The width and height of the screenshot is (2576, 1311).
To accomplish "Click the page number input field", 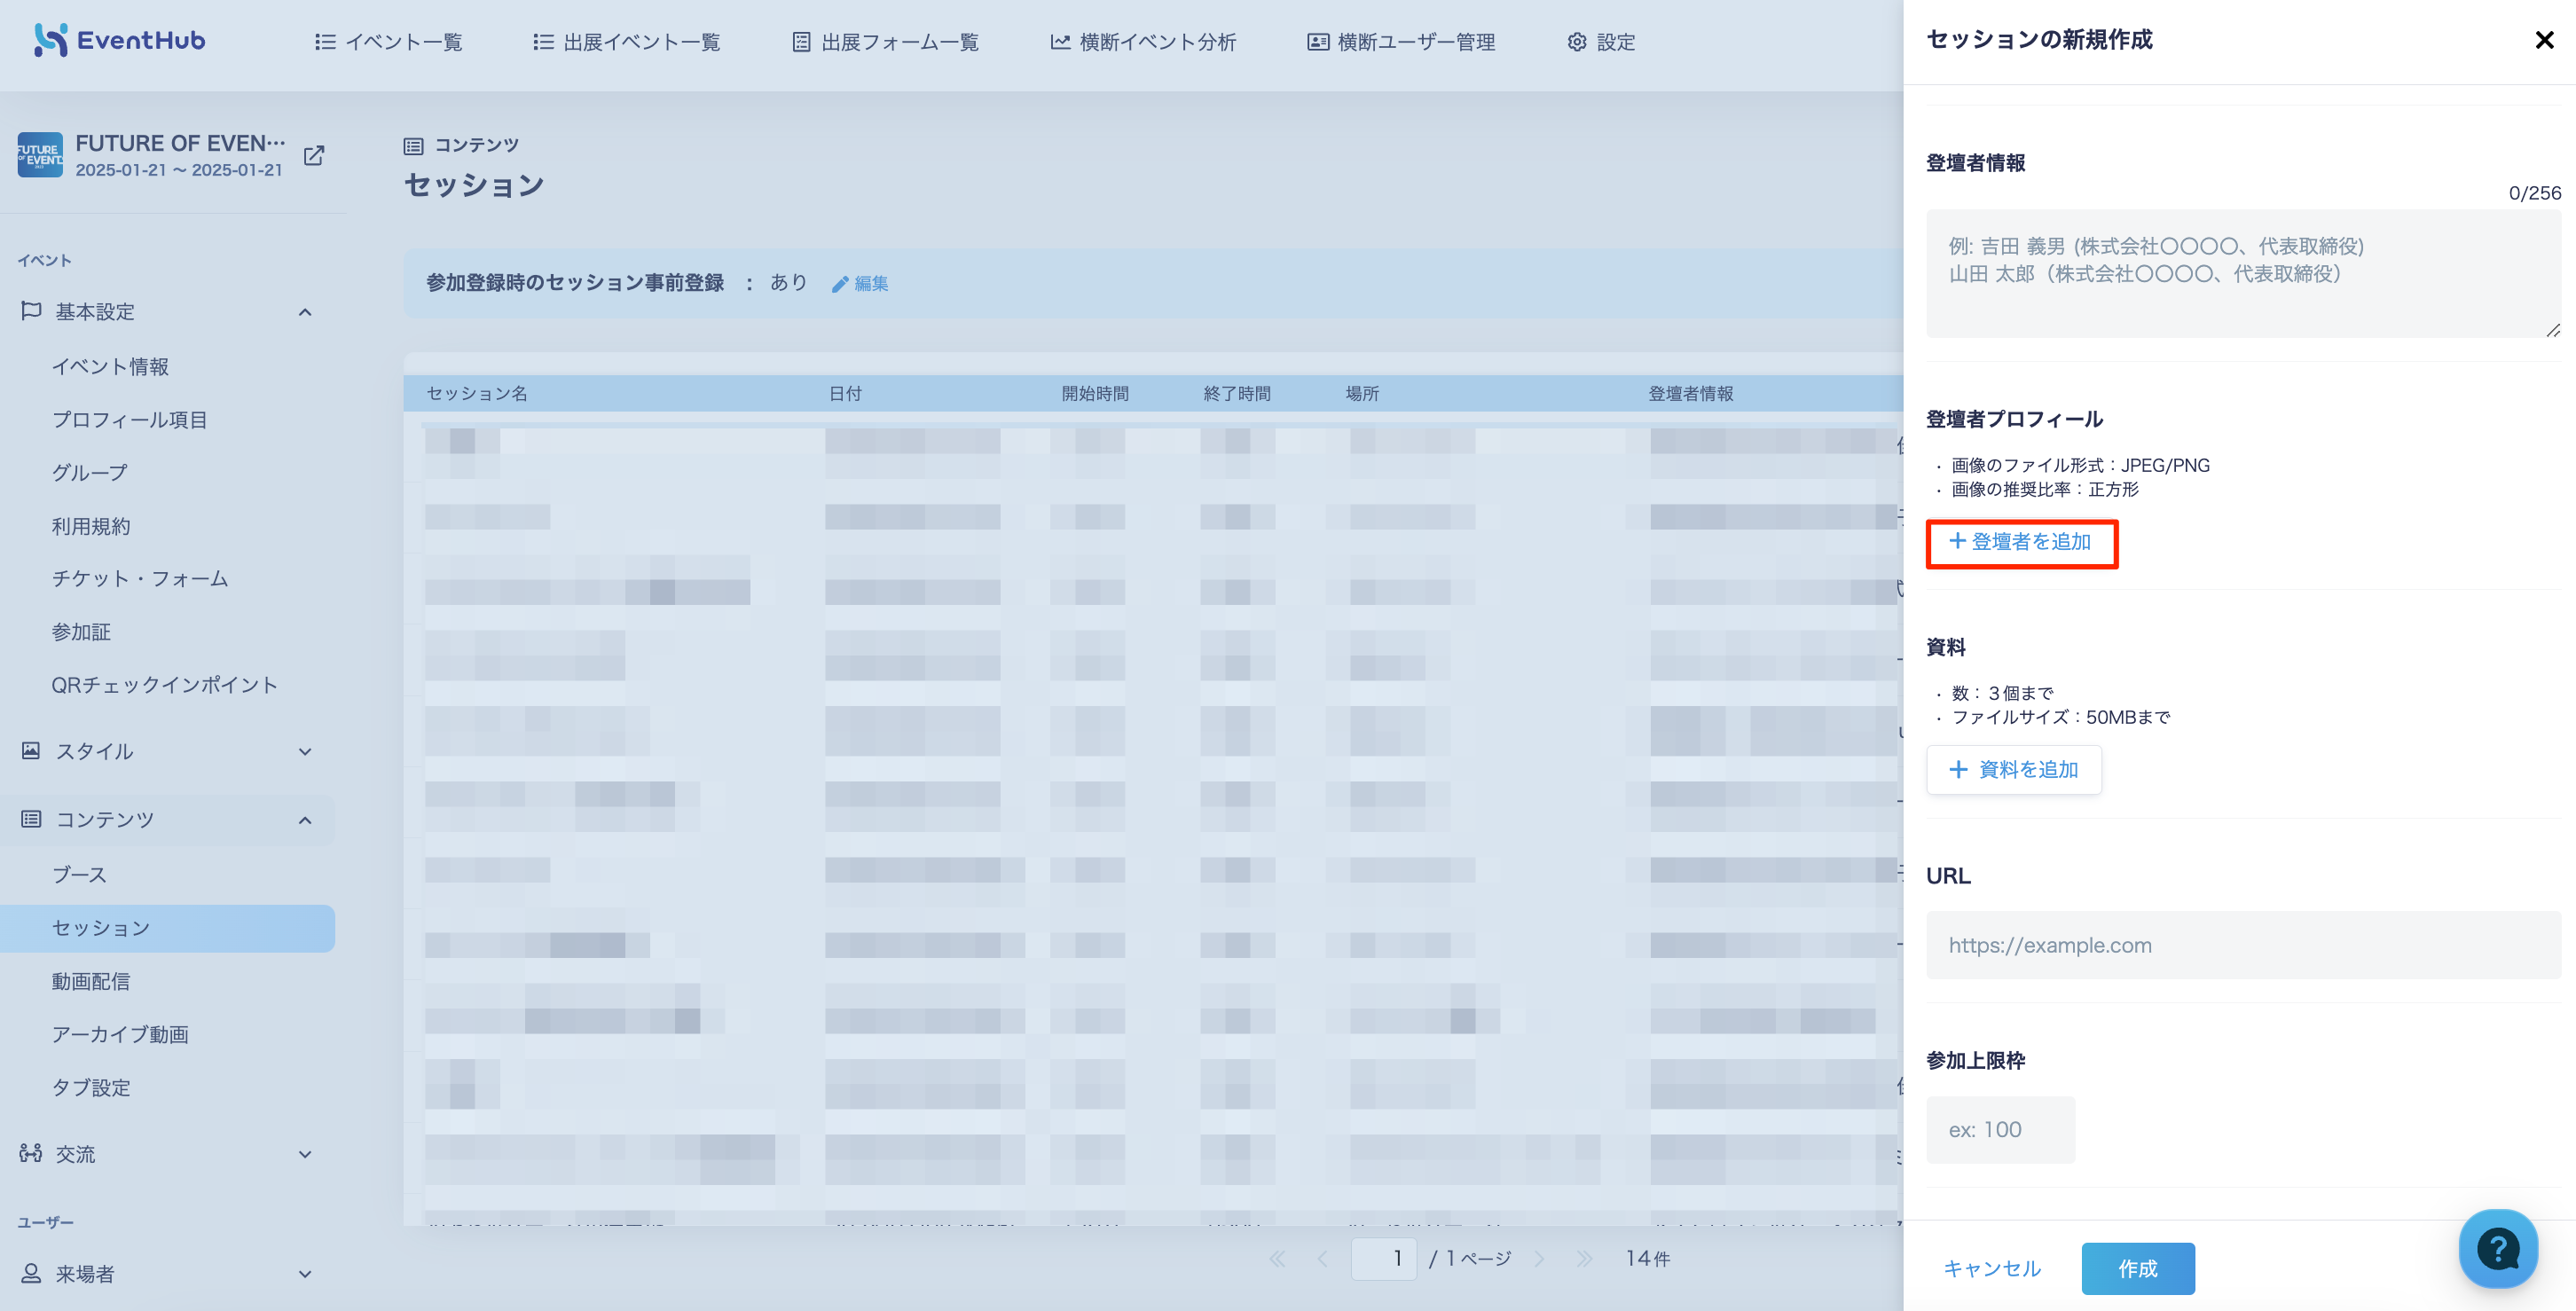I will click(1384, 1259).
